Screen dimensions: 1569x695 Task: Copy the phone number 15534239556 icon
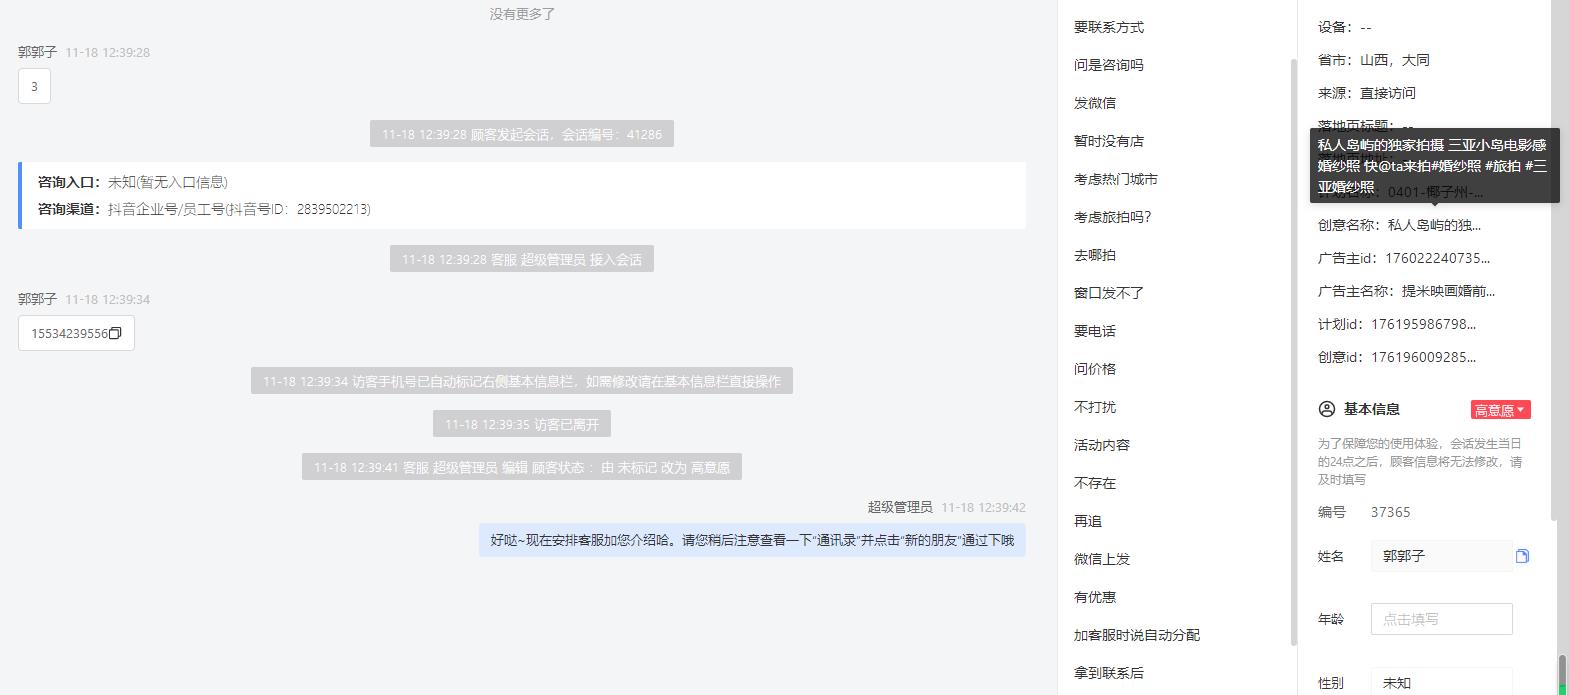click(x=115, y=334)
